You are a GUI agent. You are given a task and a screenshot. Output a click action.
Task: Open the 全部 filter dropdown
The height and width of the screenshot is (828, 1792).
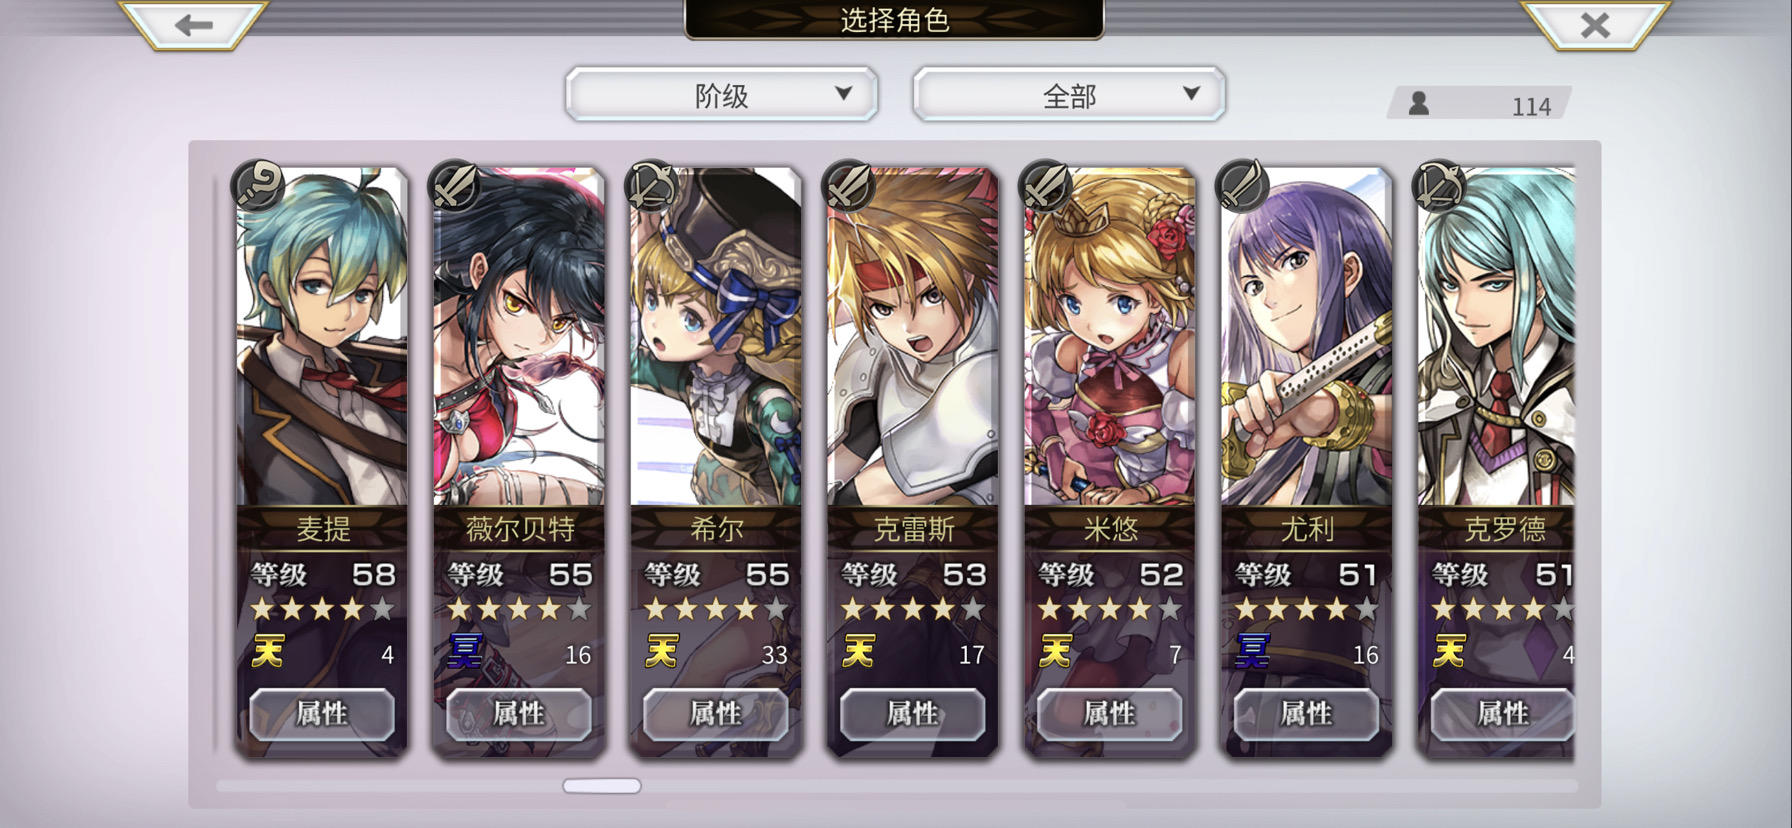click(x=1068, y=95)
